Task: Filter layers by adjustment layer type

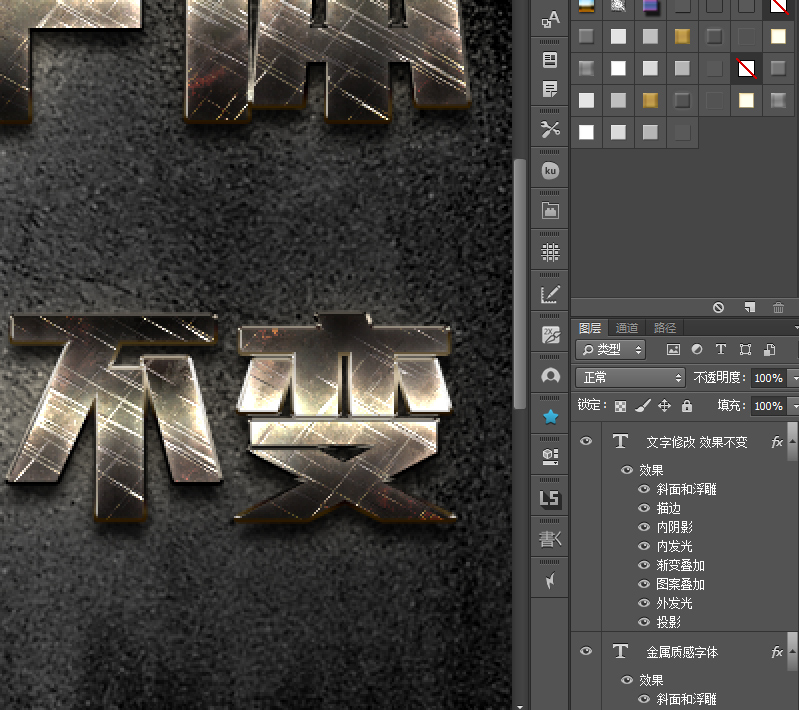Action: 697,350
